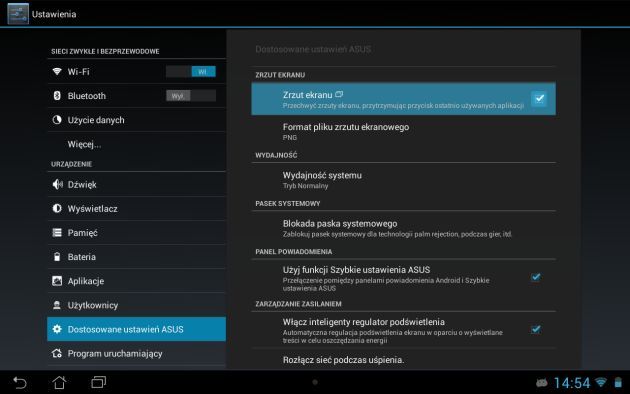Tap the Bluetooth label in sidebar
The image size is (630, 394).
pyautogui.click(x=87, y=96)
